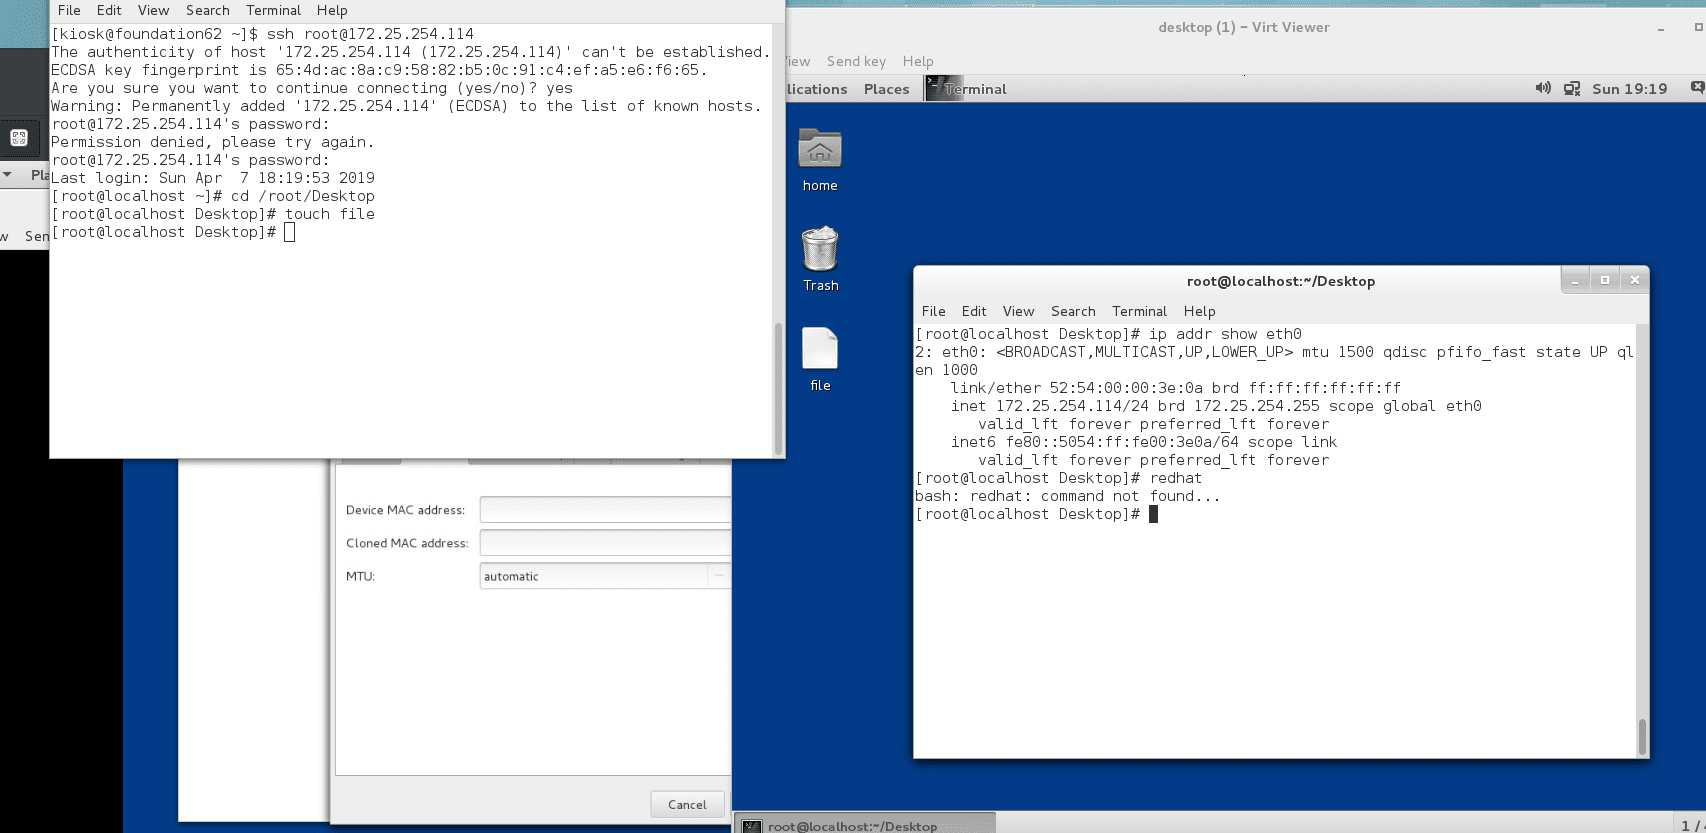Open the network status icon in top panel
This screenshot has width=1706, height=833.
[1572, 88]
